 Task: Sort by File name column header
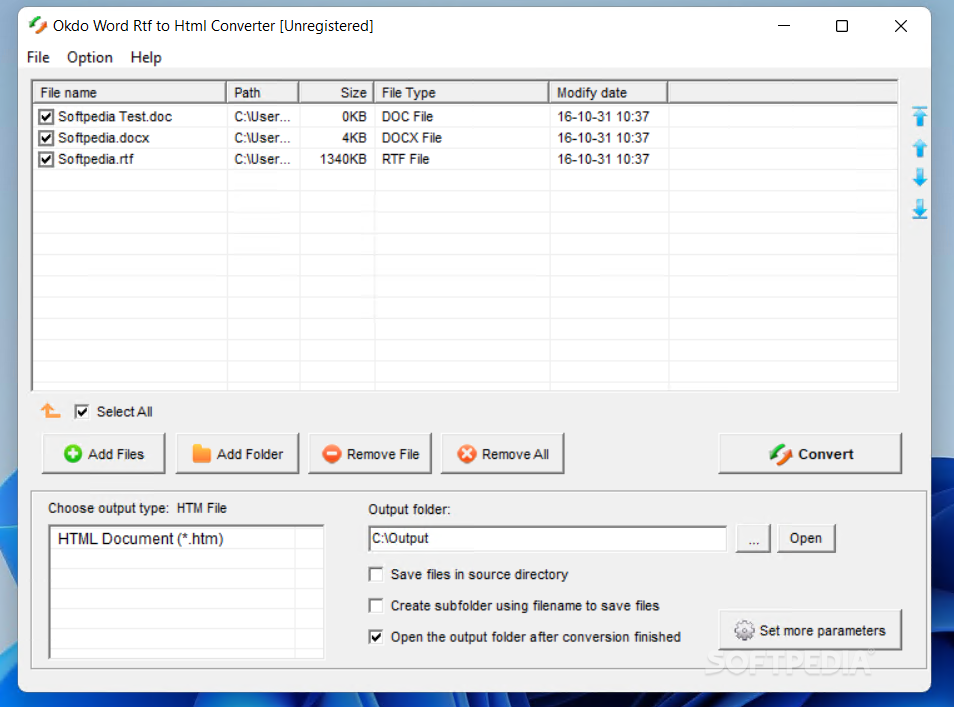pos(129,92)
